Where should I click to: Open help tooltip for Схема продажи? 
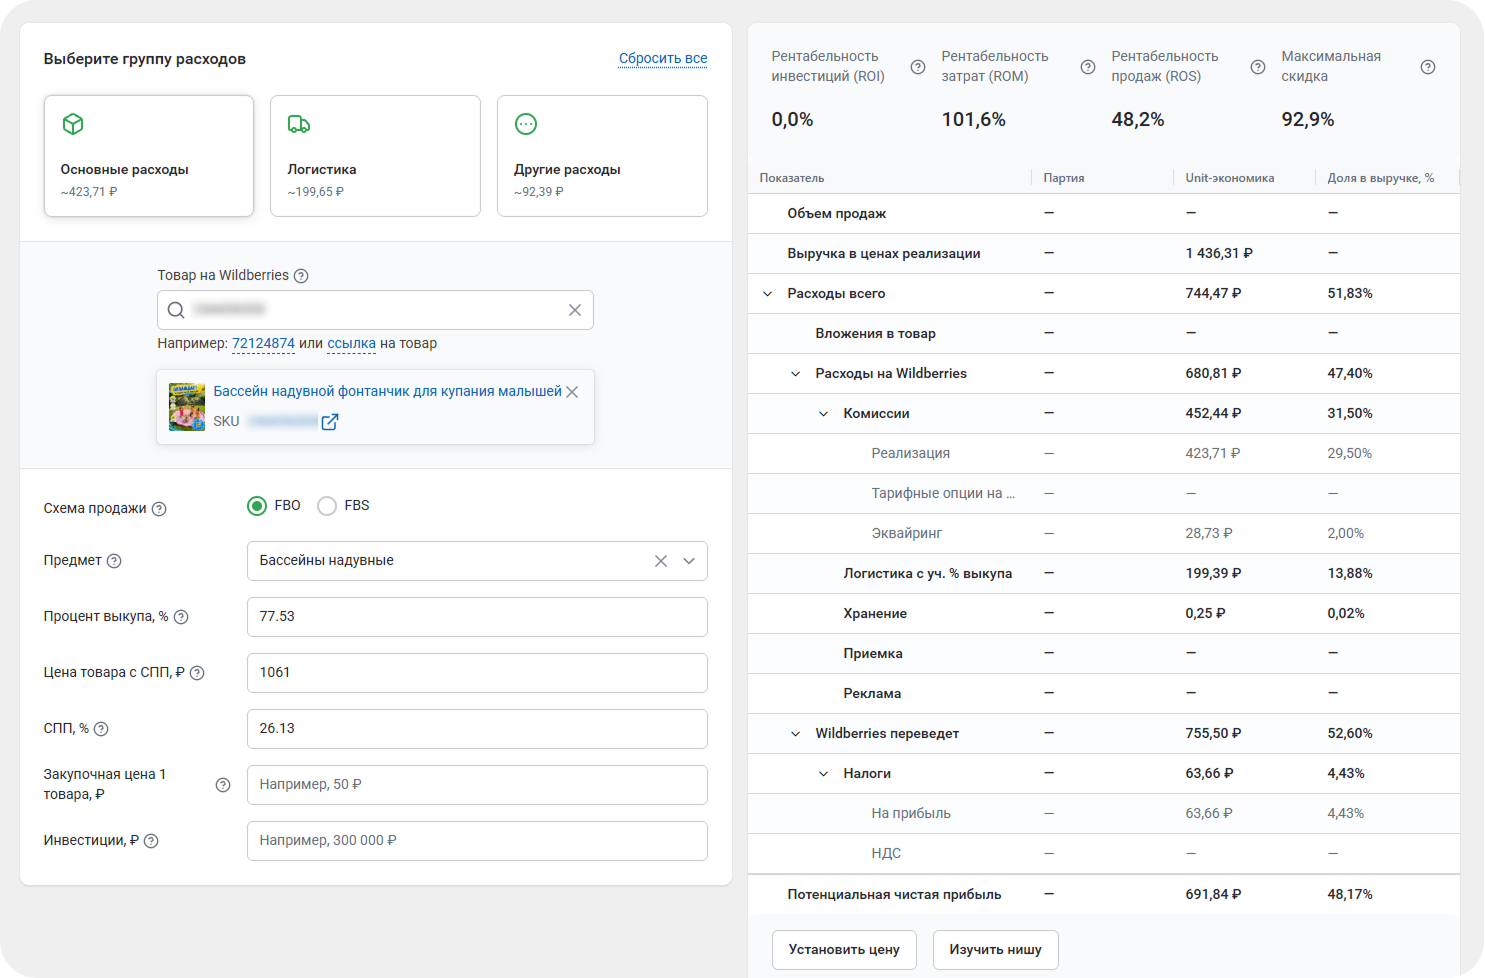pos(159,509)
